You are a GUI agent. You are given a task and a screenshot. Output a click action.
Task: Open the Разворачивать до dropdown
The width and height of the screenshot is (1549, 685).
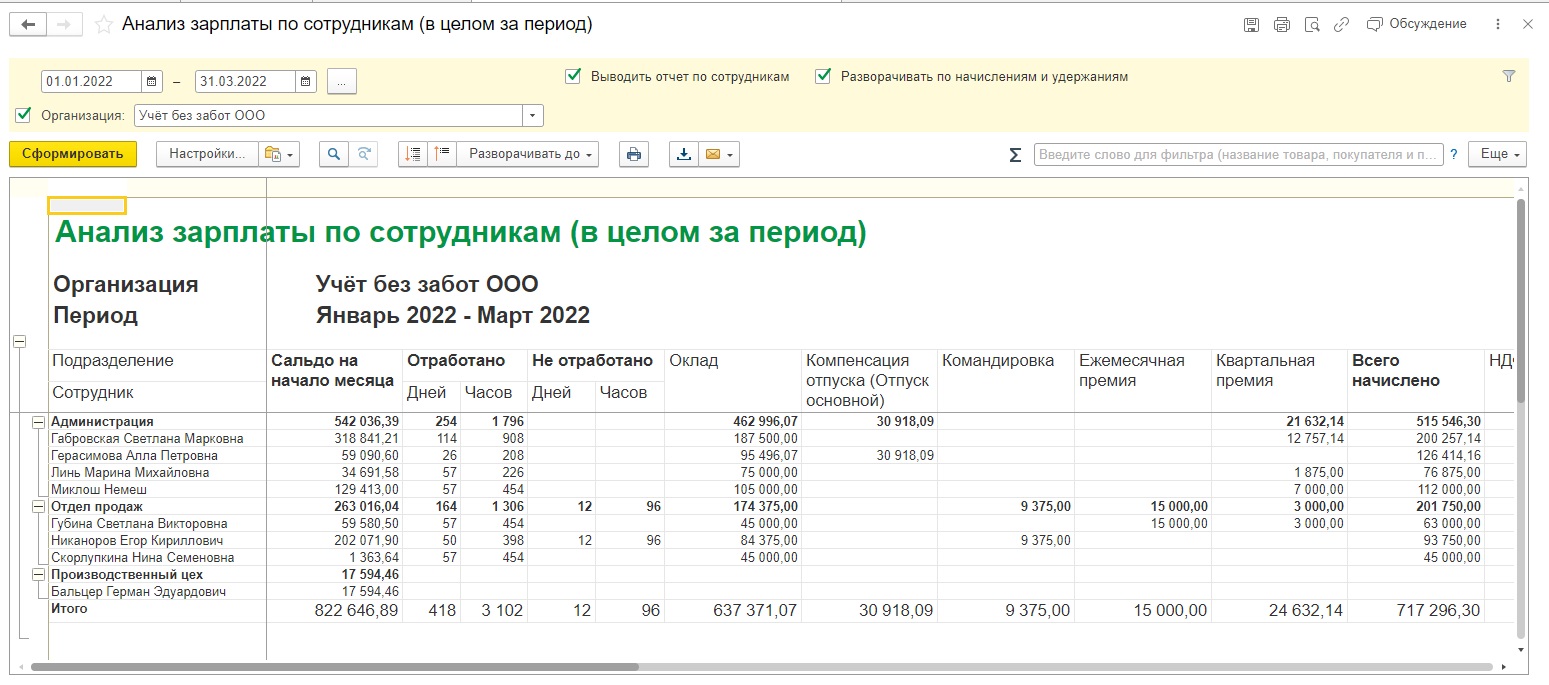pos(528,154)
